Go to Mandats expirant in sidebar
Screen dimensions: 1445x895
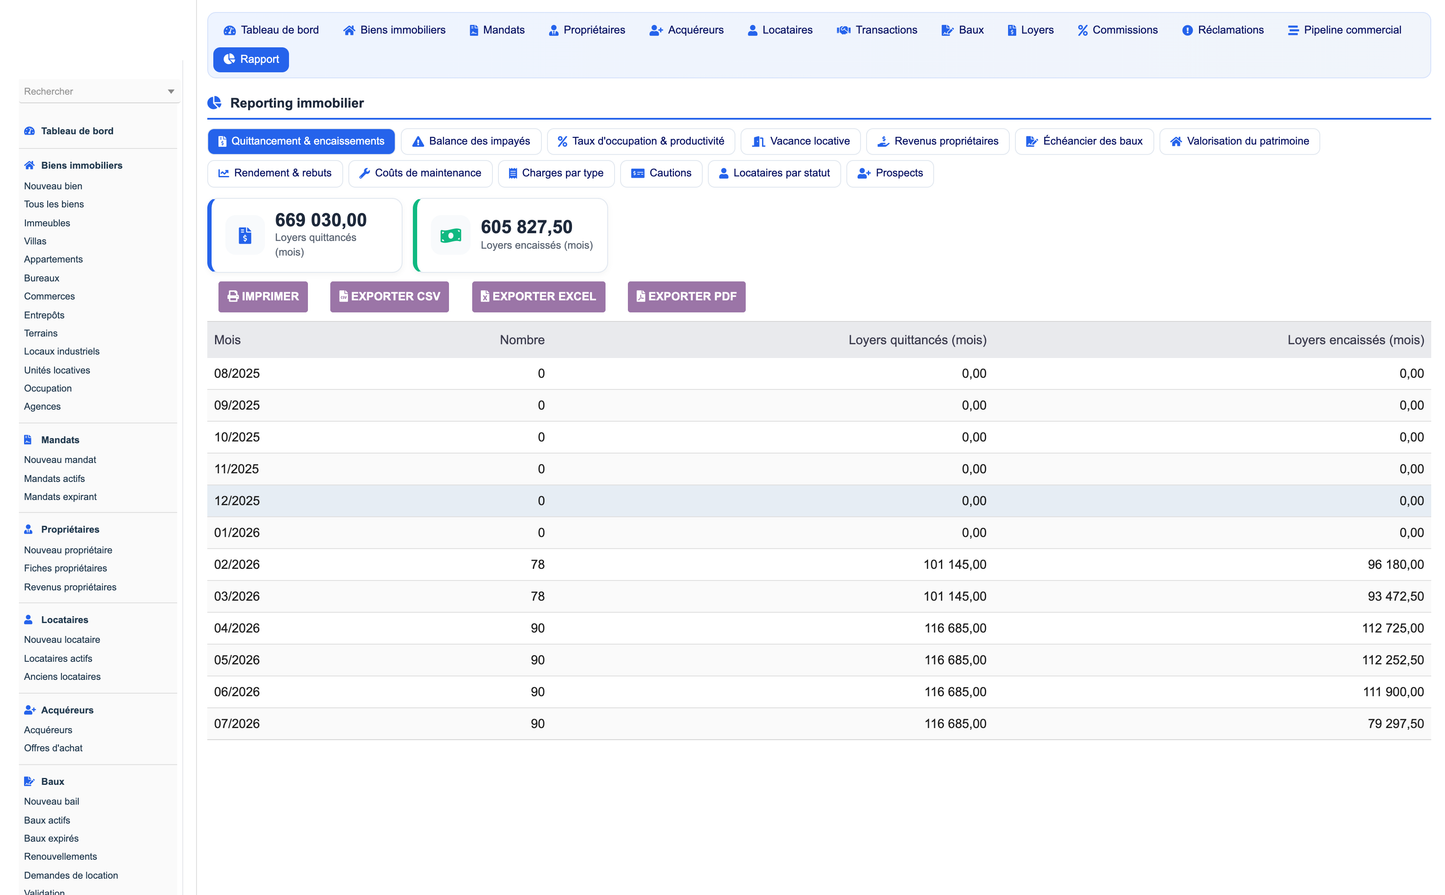point(60,497)
